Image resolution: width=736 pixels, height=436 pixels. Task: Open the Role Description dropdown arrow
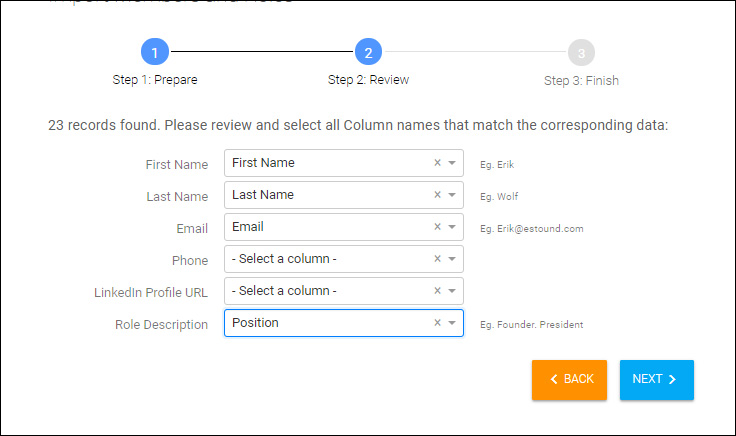click(452, 322)
